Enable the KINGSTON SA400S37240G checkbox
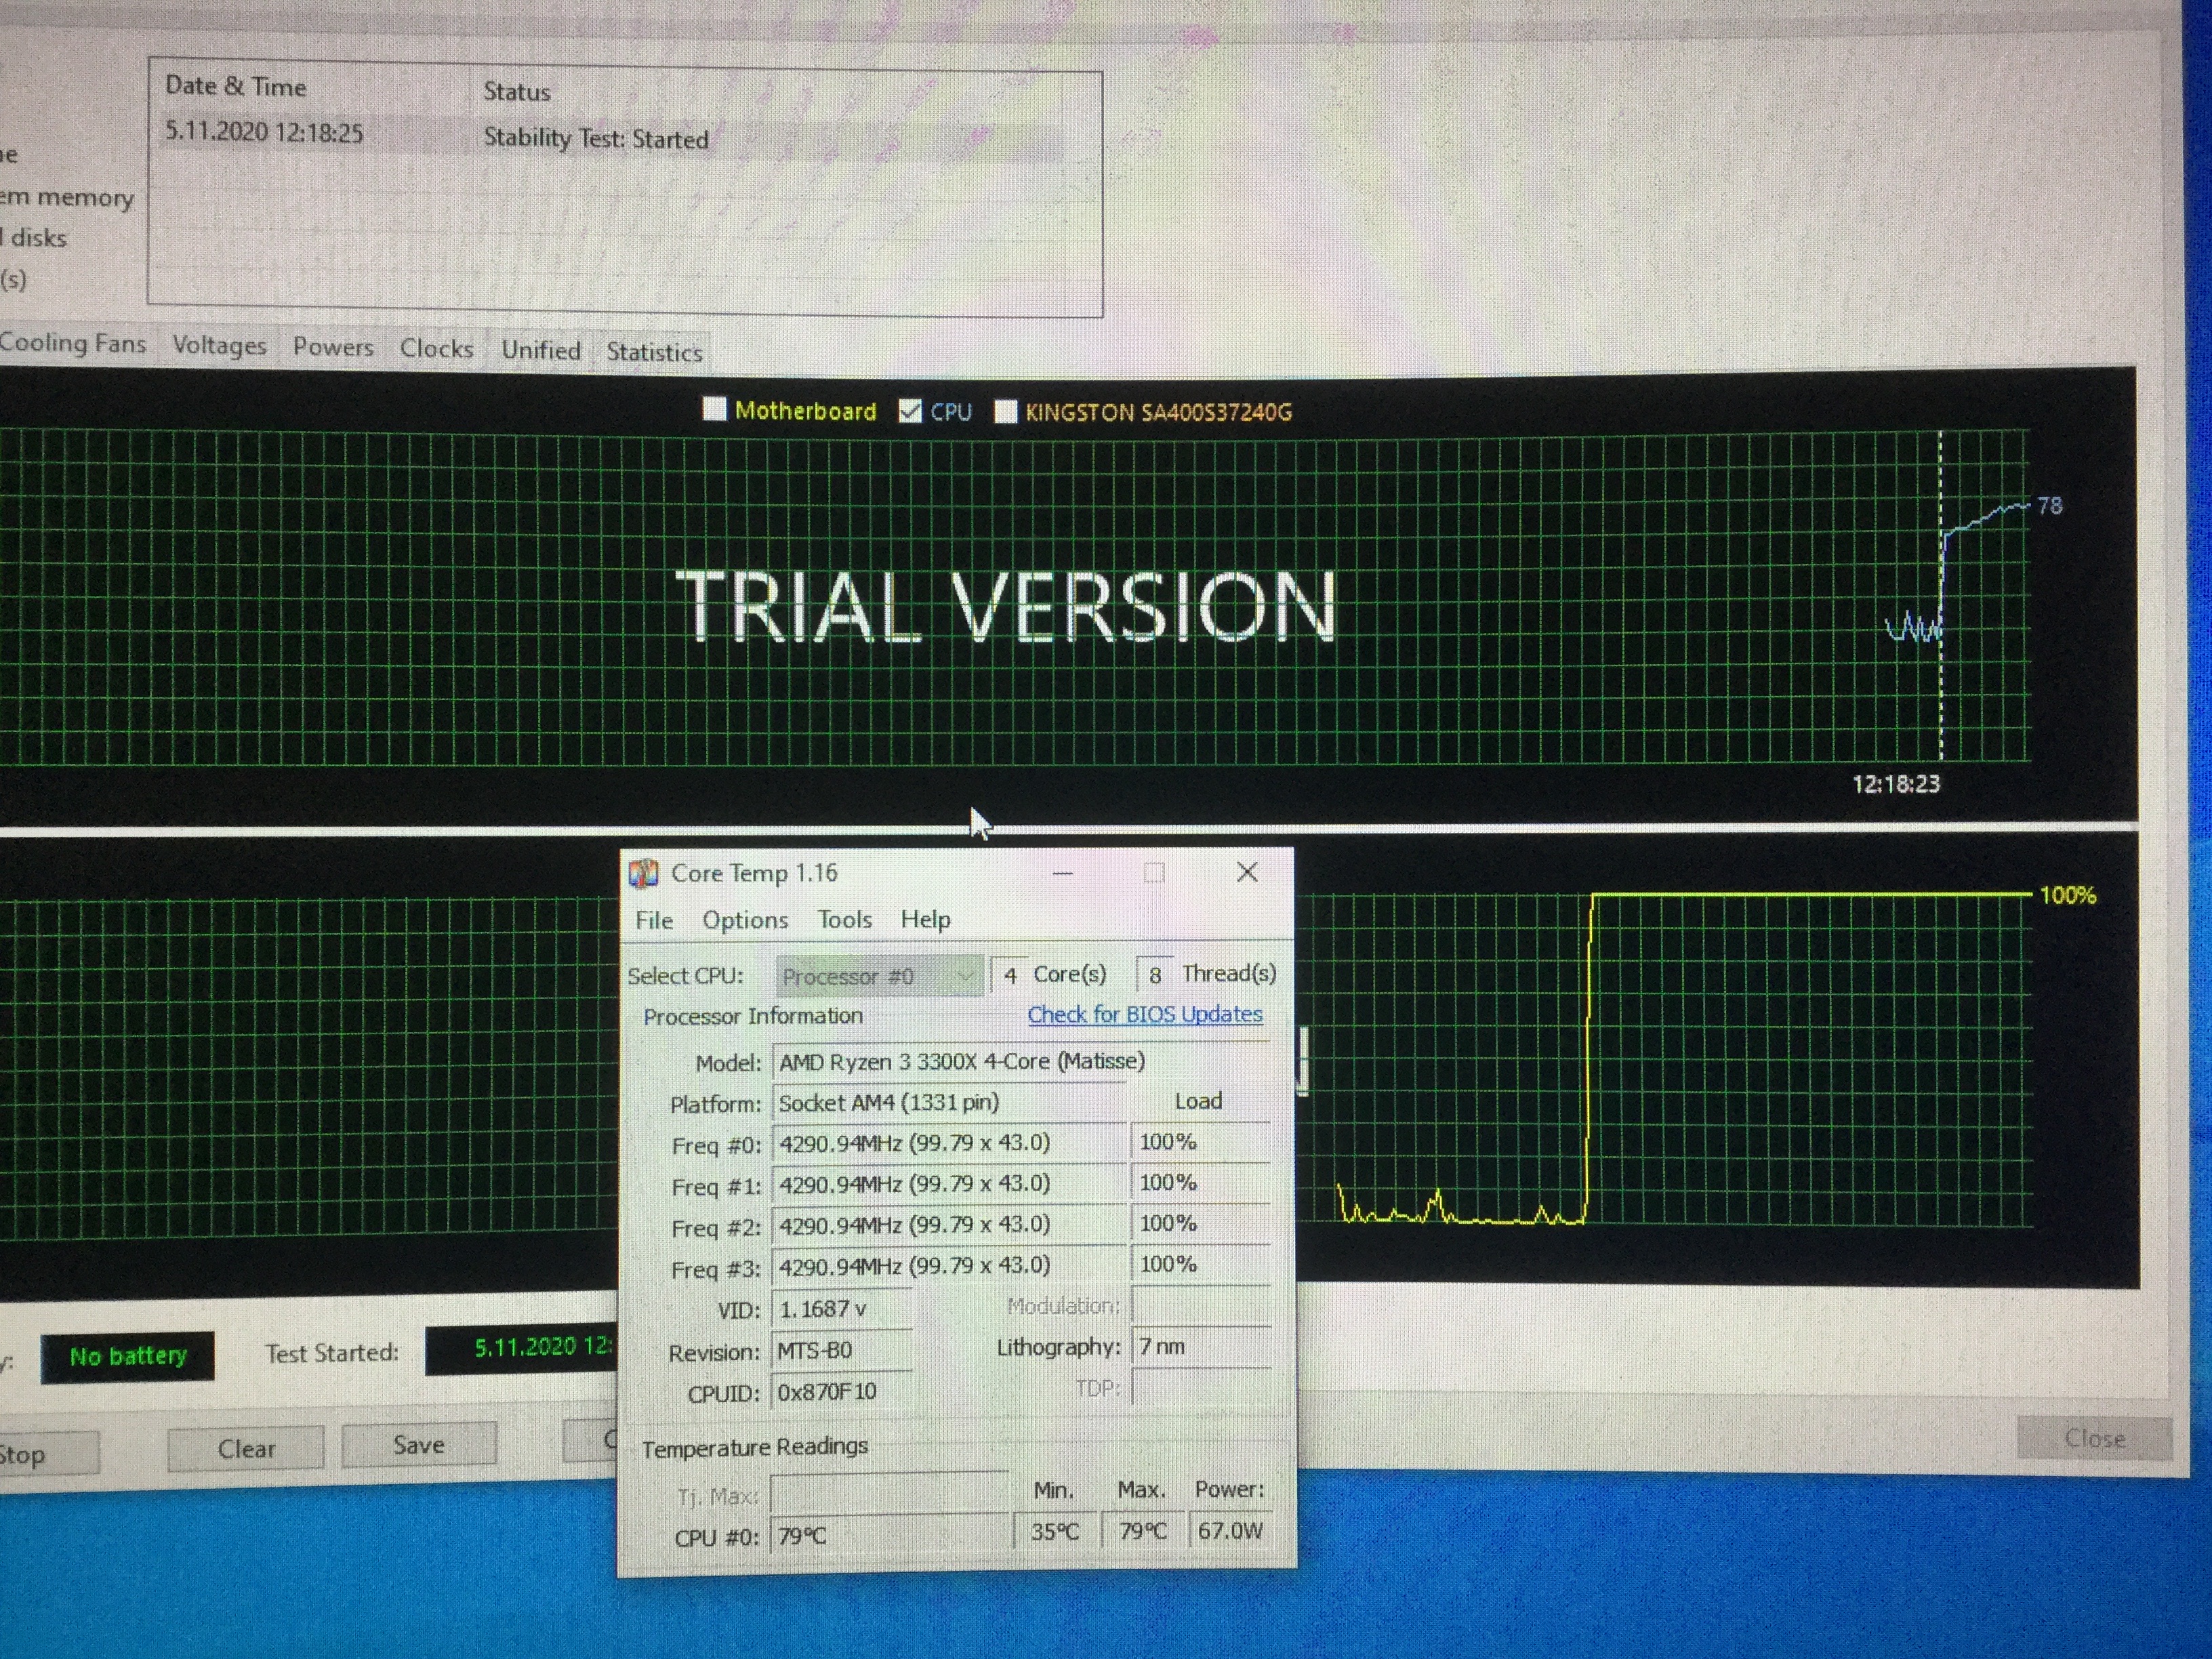 tap(1005, 412)
